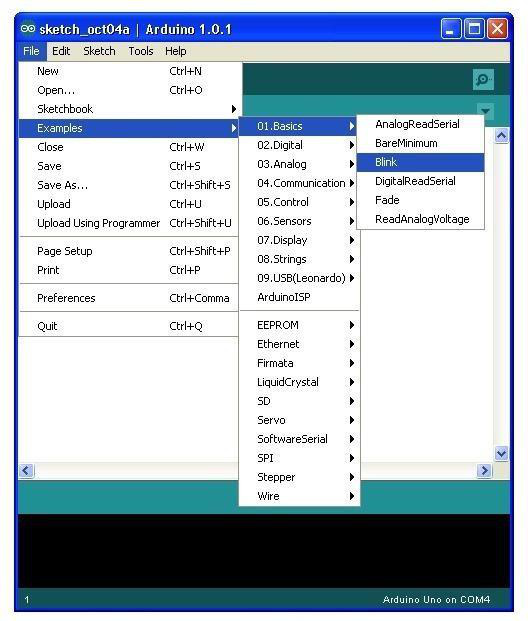Open the Sketch menu

pyautogui.click(x=99, y=51)
